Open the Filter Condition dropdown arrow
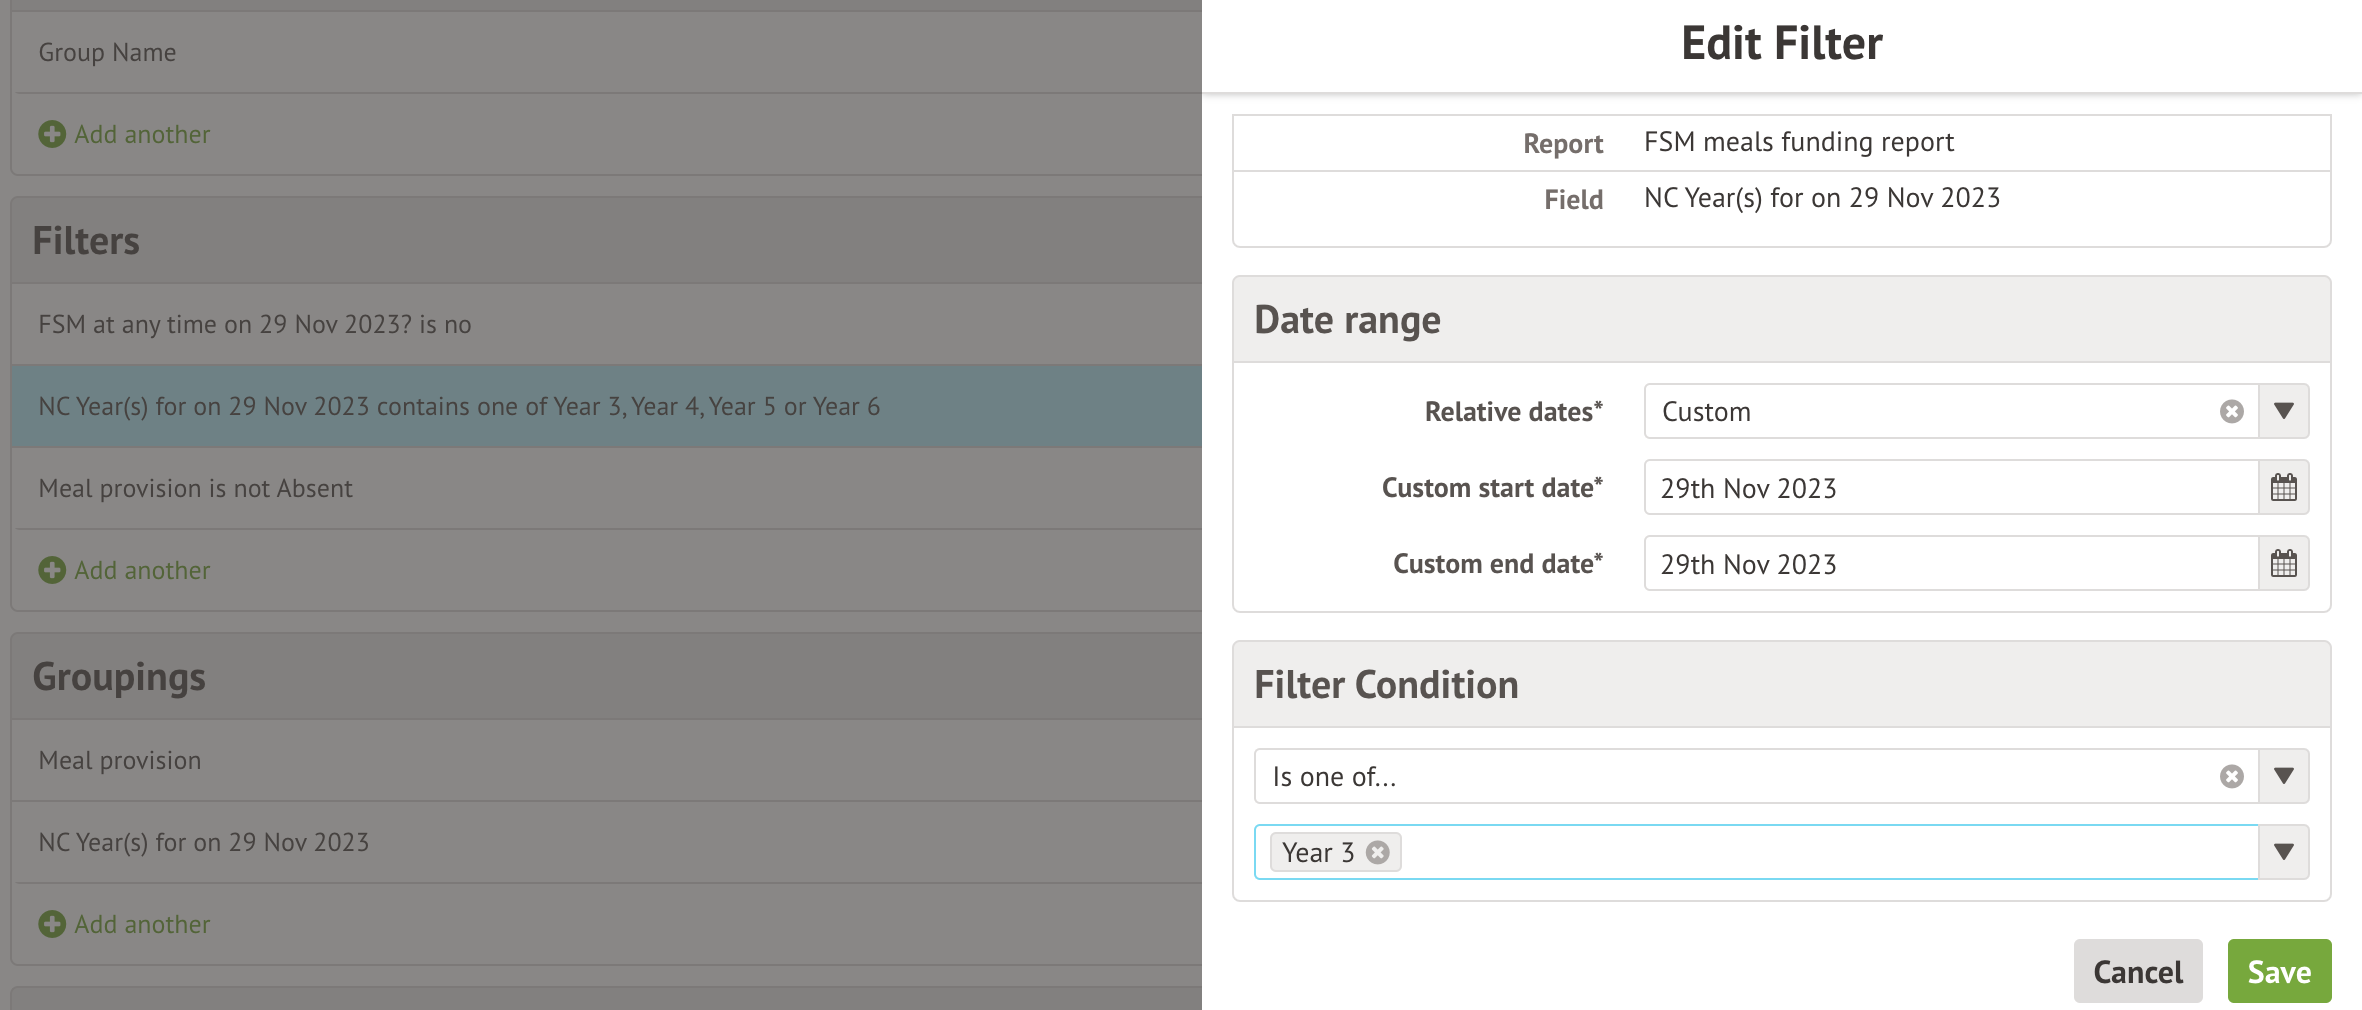Screen dimensions: 2362x1010 [2283, 775]
